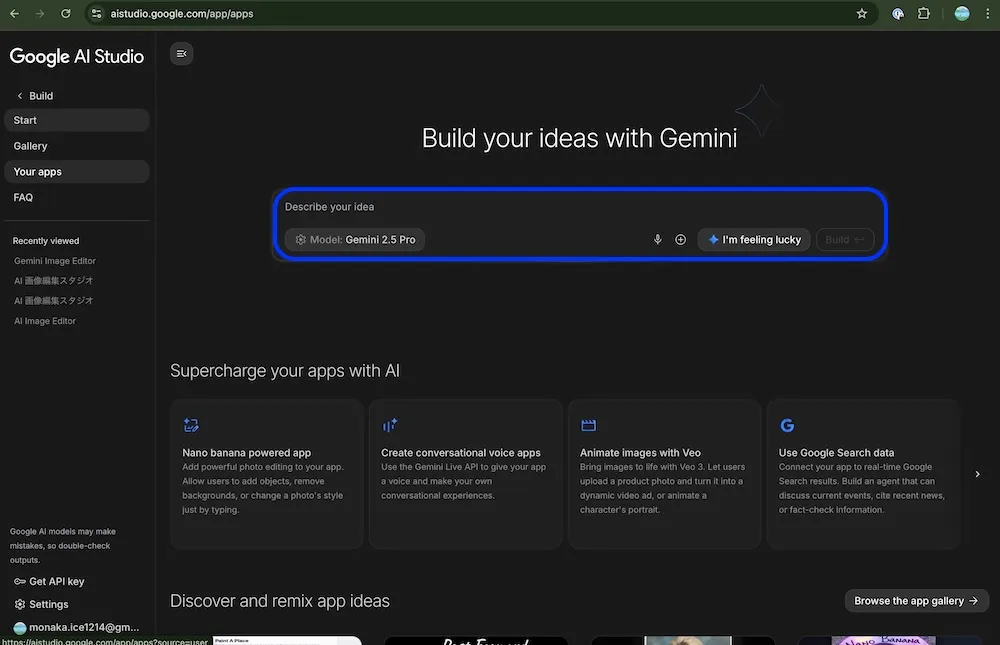Open the Gallery sidebar item
The image size is (1000, 645).
(31, 146)
